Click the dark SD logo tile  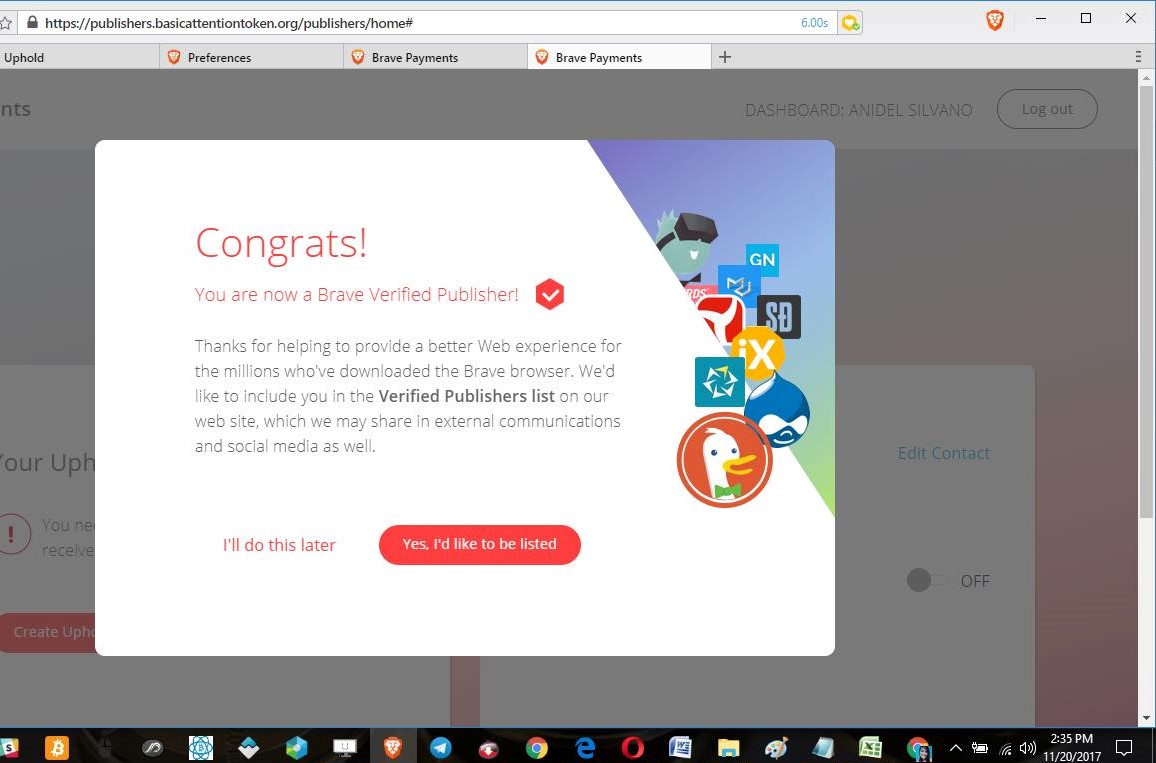pyautogui.click(x=779, y=317)
